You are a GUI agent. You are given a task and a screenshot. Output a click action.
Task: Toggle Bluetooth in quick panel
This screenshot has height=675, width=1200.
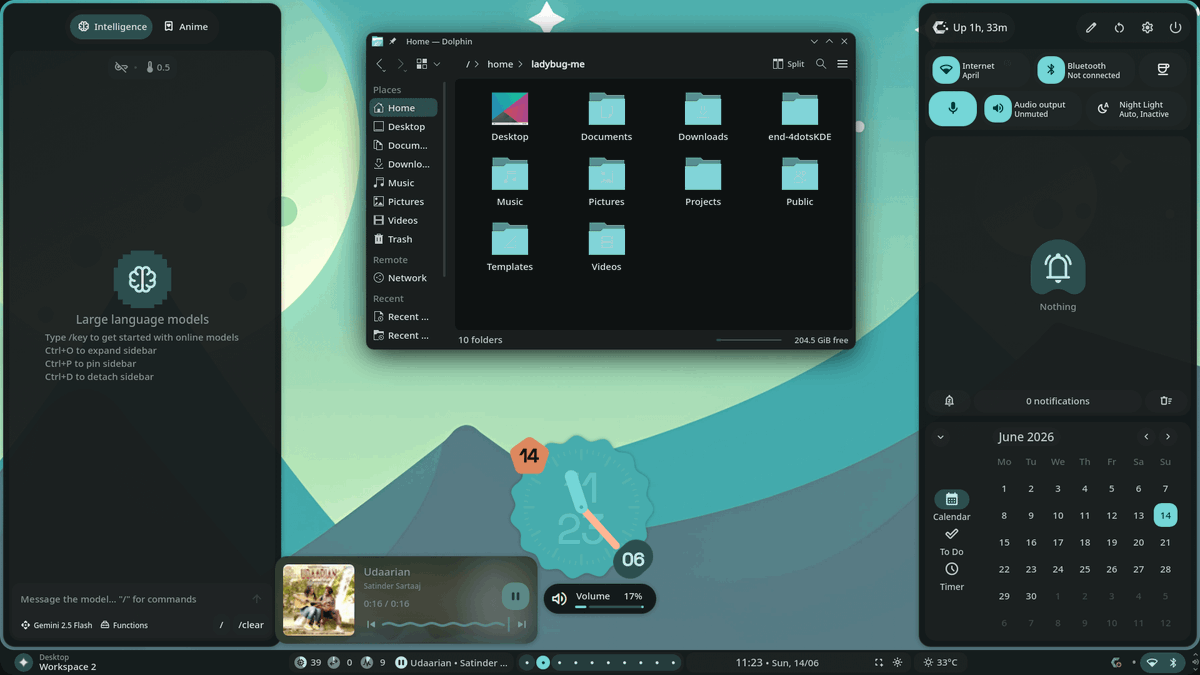click(x=1051, y=70)
